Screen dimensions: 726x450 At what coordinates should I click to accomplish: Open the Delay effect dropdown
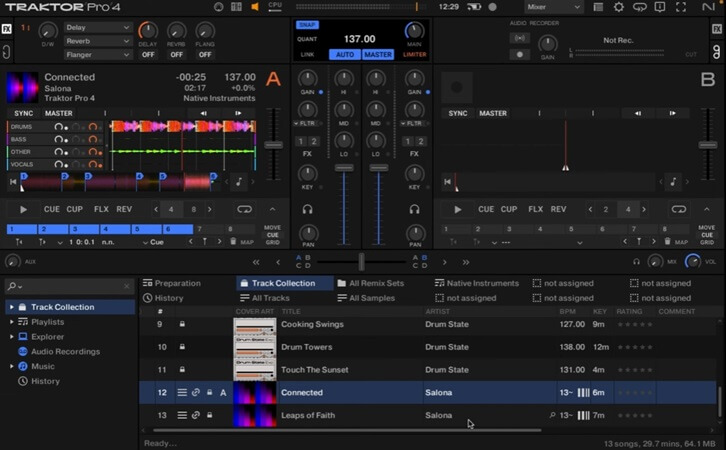pos(98,27)
